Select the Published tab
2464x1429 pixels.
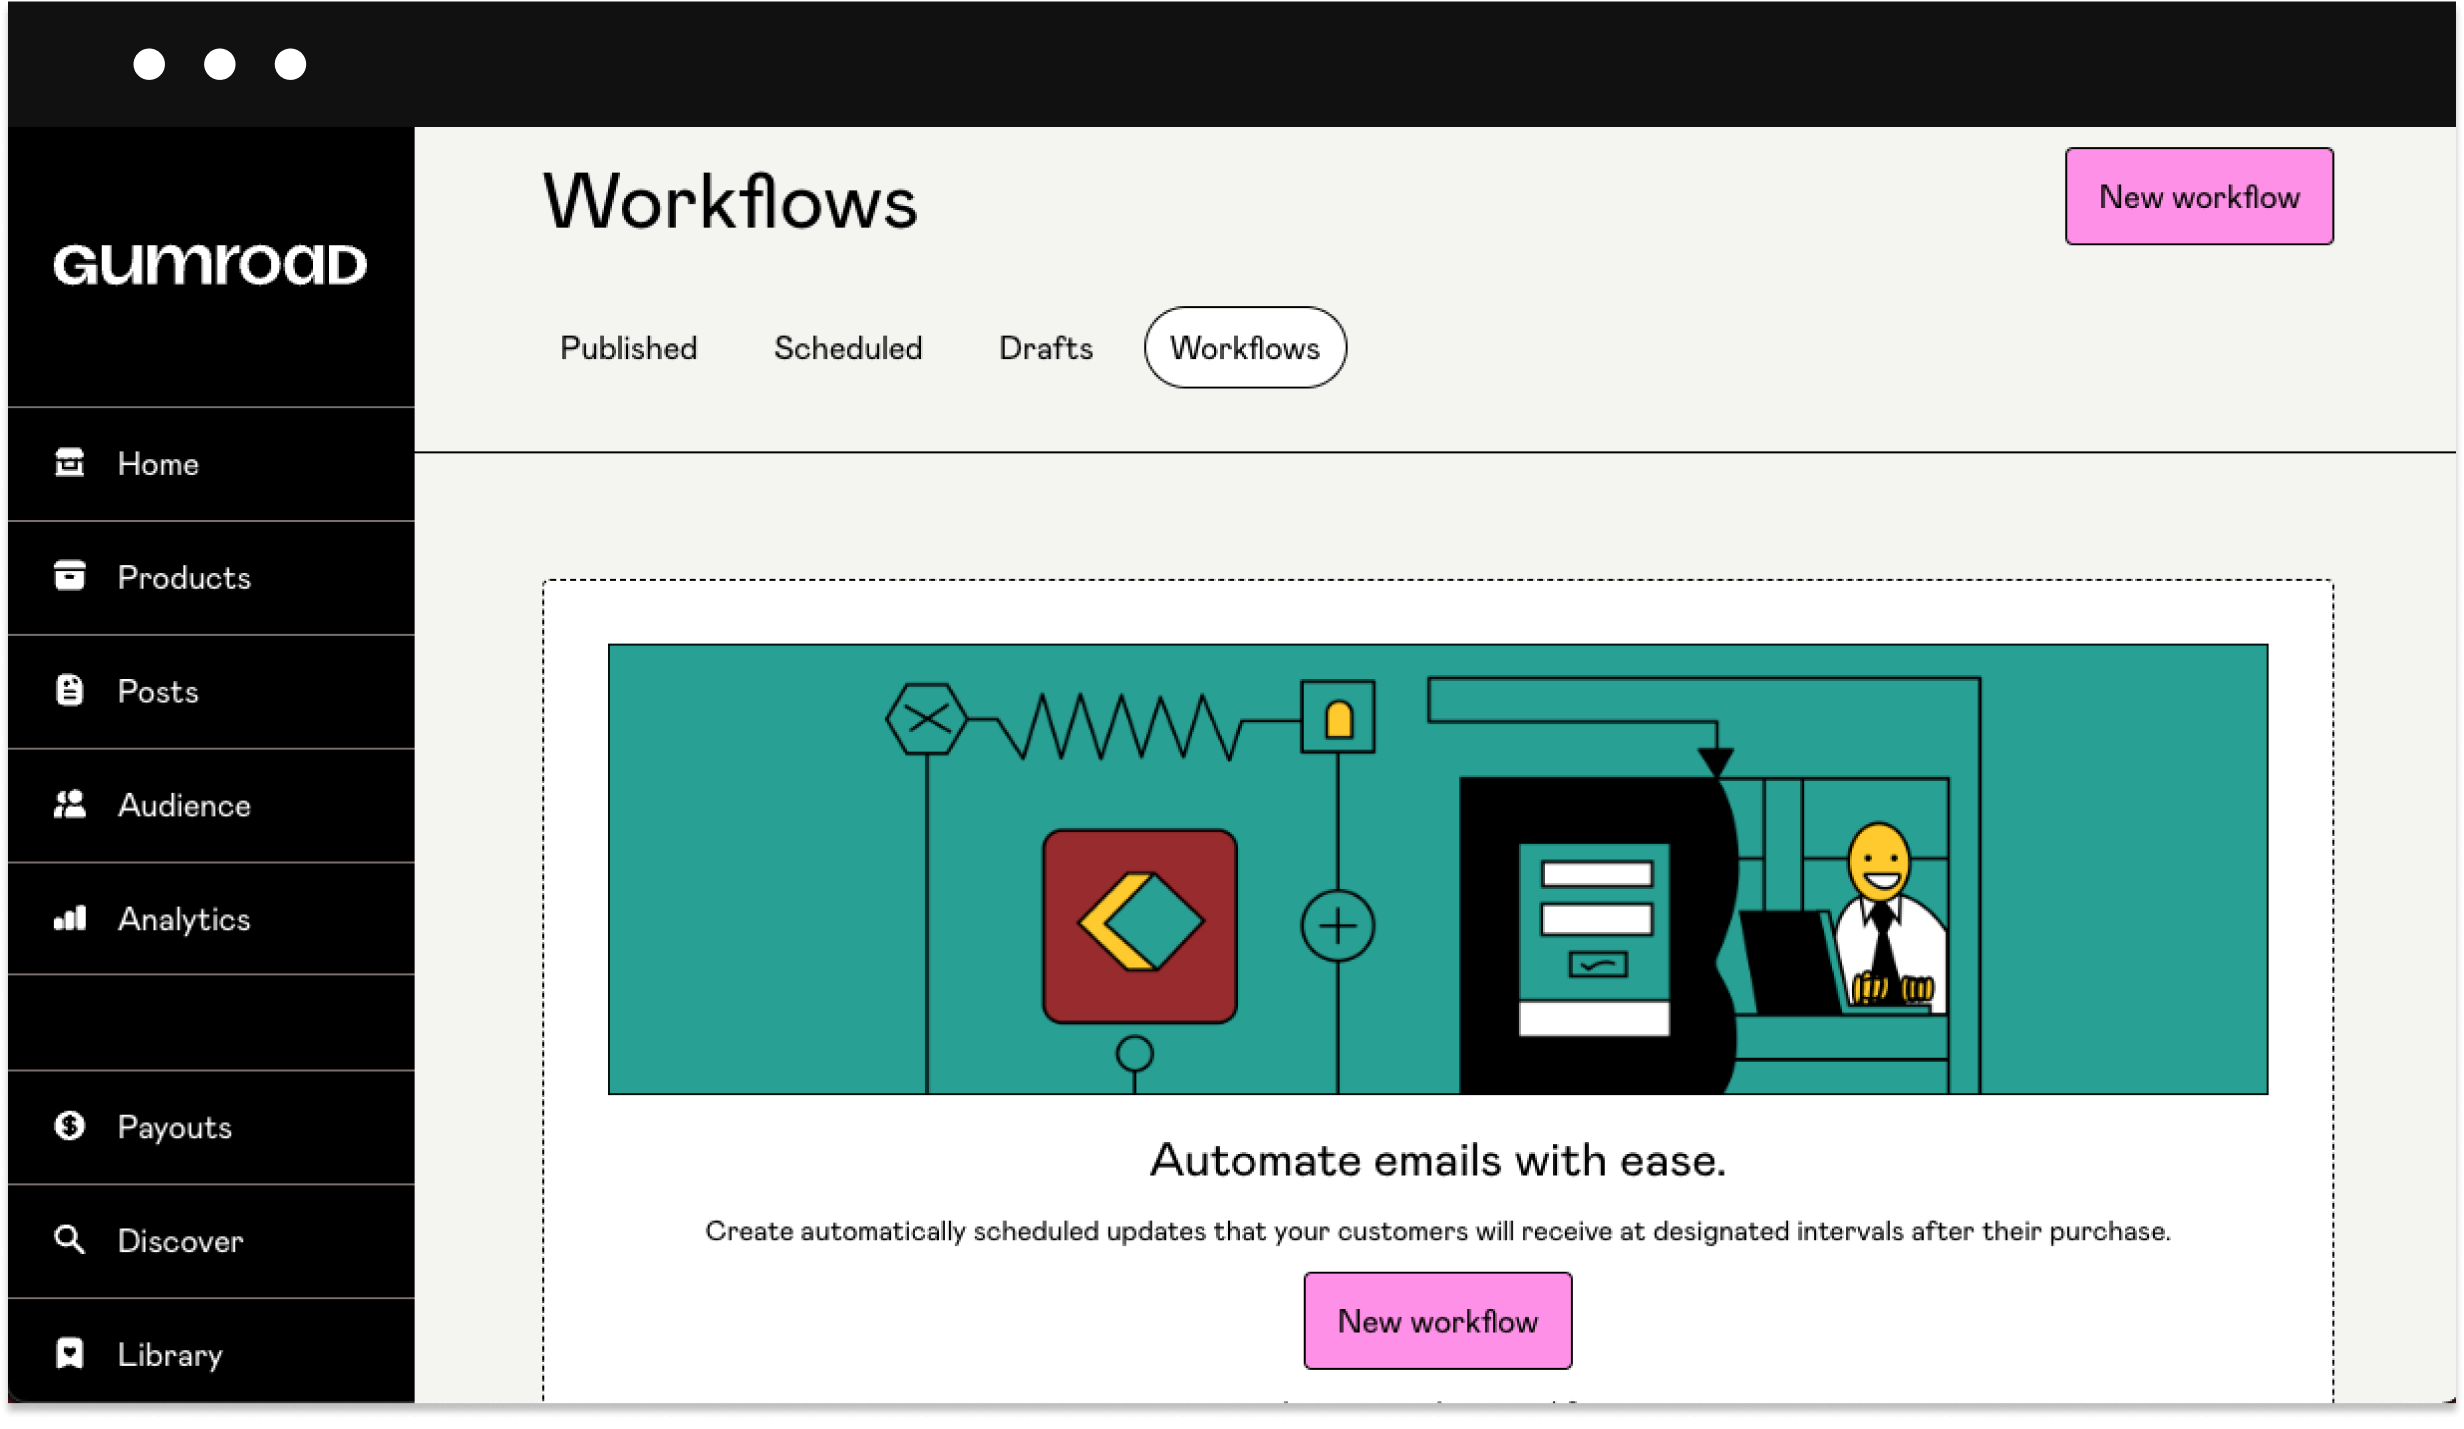coord(629,347)
